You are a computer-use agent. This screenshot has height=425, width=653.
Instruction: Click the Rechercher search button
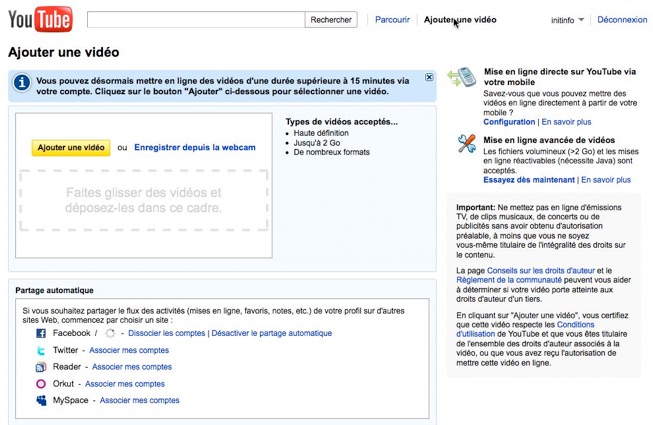331,20
